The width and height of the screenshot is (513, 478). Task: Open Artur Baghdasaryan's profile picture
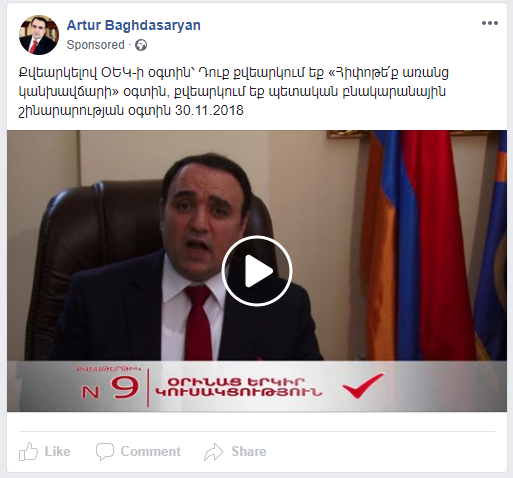pos(39,35)
